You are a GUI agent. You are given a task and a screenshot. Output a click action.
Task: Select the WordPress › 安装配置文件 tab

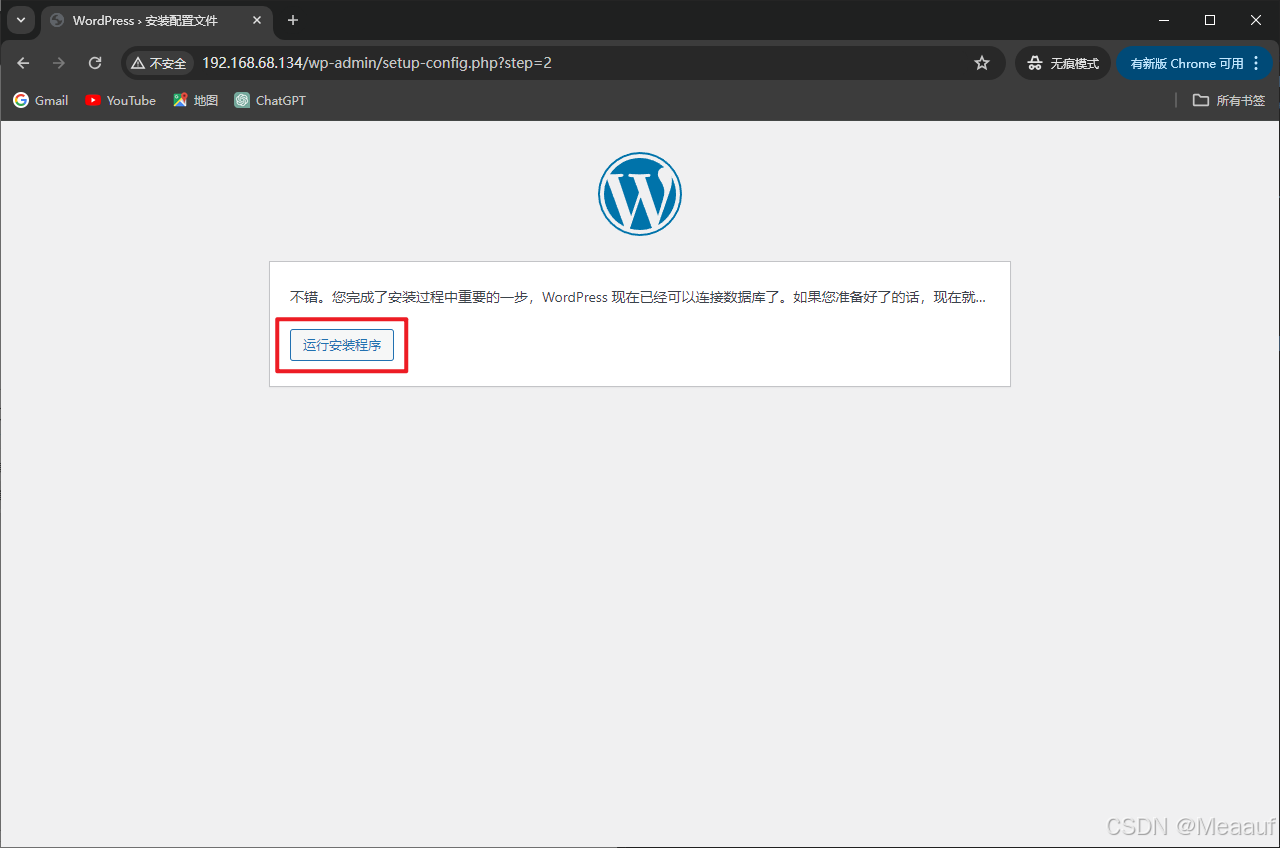pyautogui.click(x=158, y=20)
